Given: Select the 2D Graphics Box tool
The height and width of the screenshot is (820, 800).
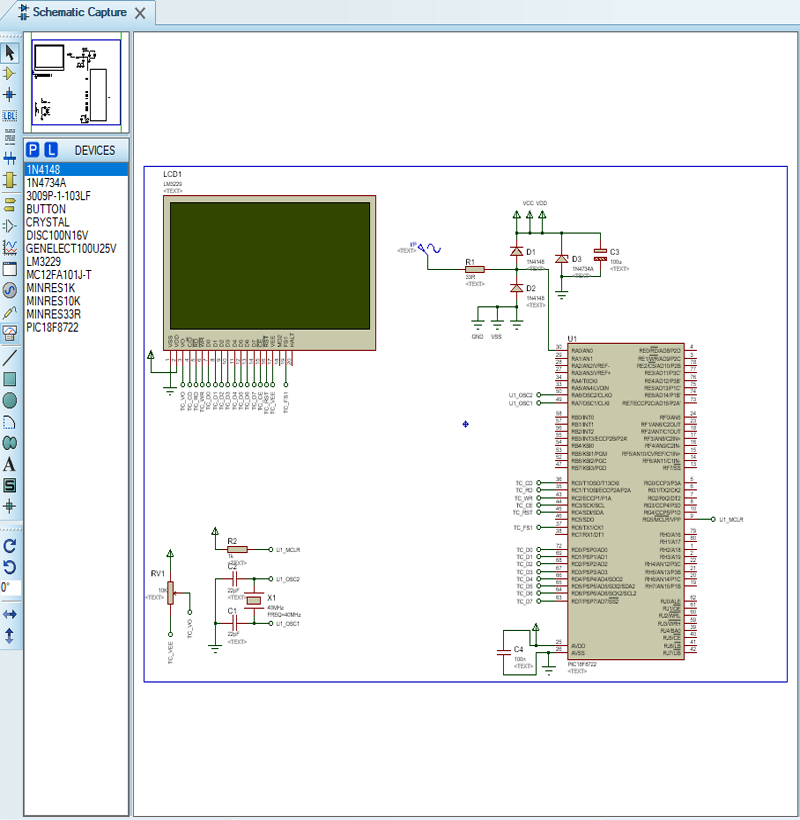Looking at the screenshot, I should [x=10, y=379].
